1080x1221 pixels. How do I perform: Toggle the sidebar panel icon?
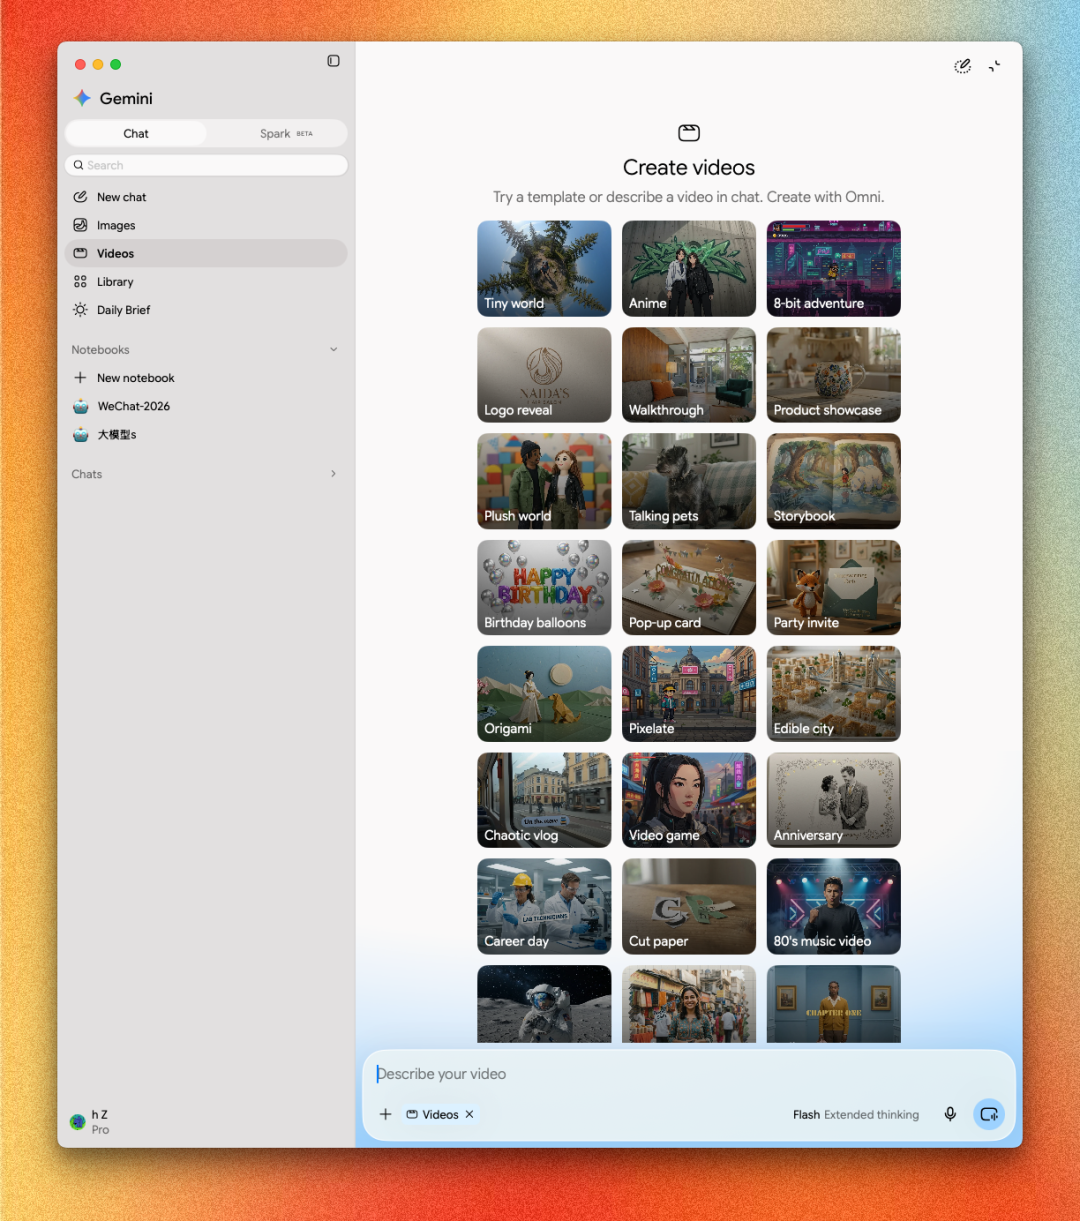(333, 61)
